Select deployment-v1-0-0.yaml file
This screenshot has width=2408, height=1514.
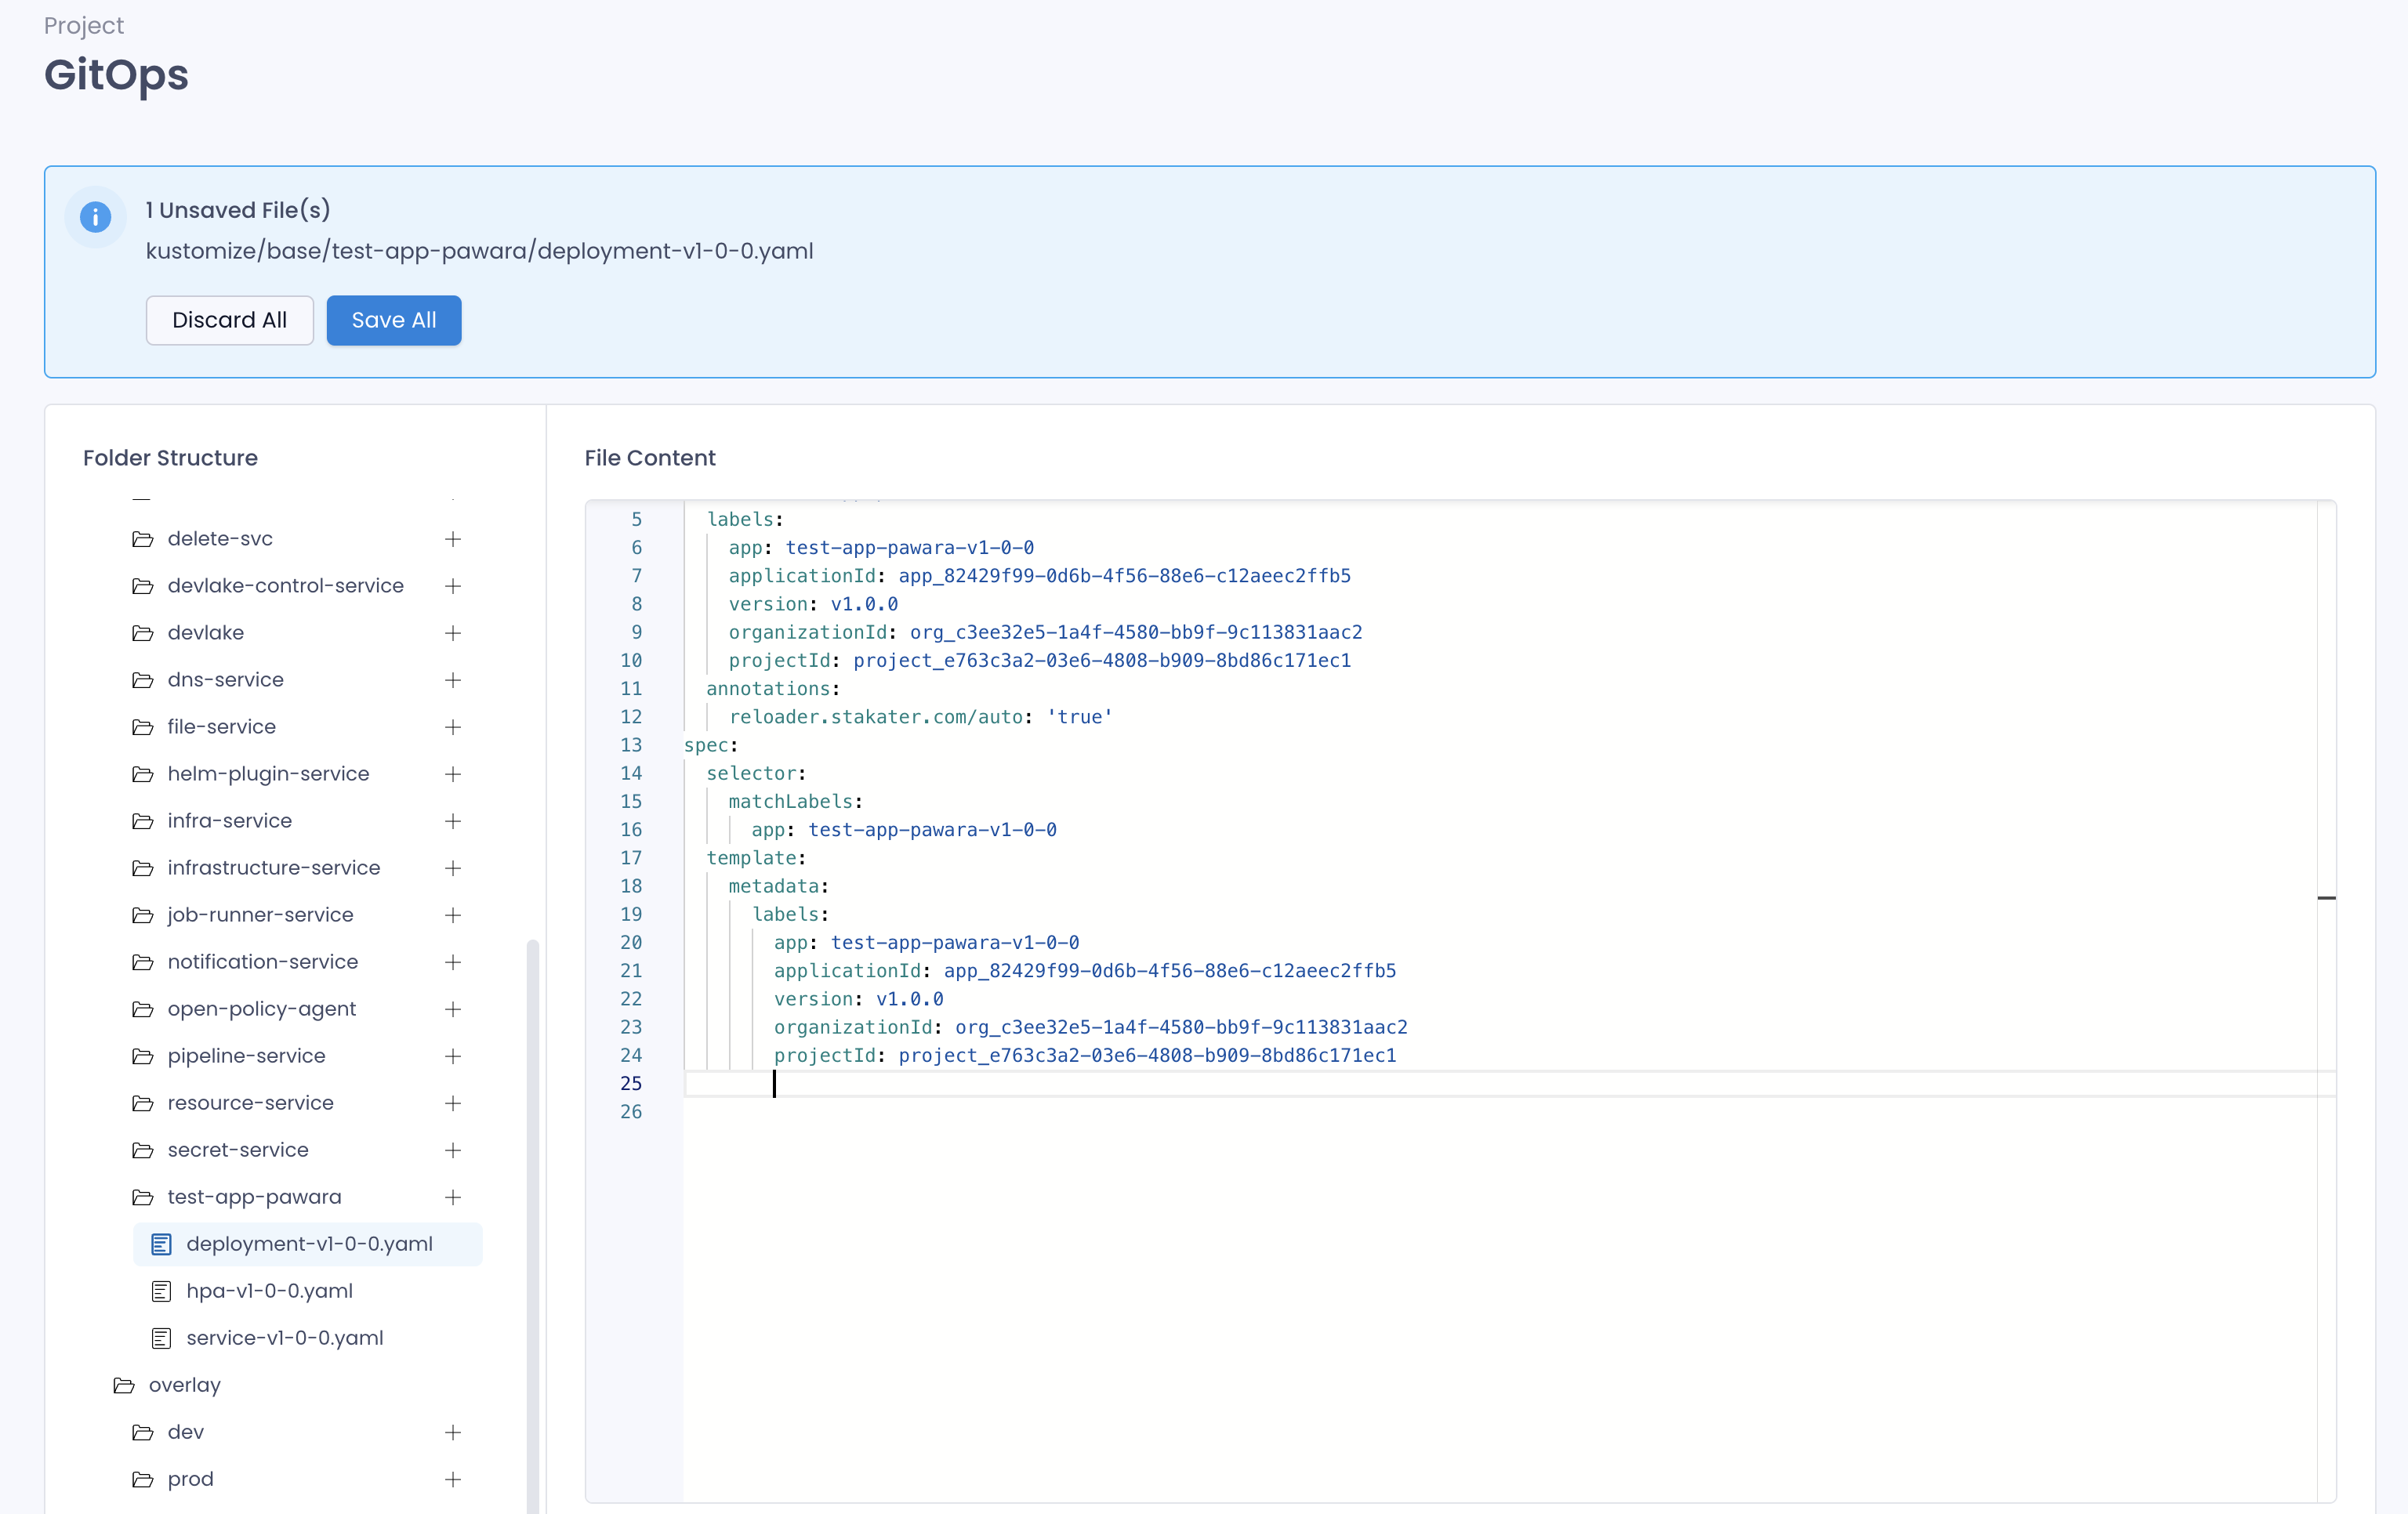(x=307, y=1244)
